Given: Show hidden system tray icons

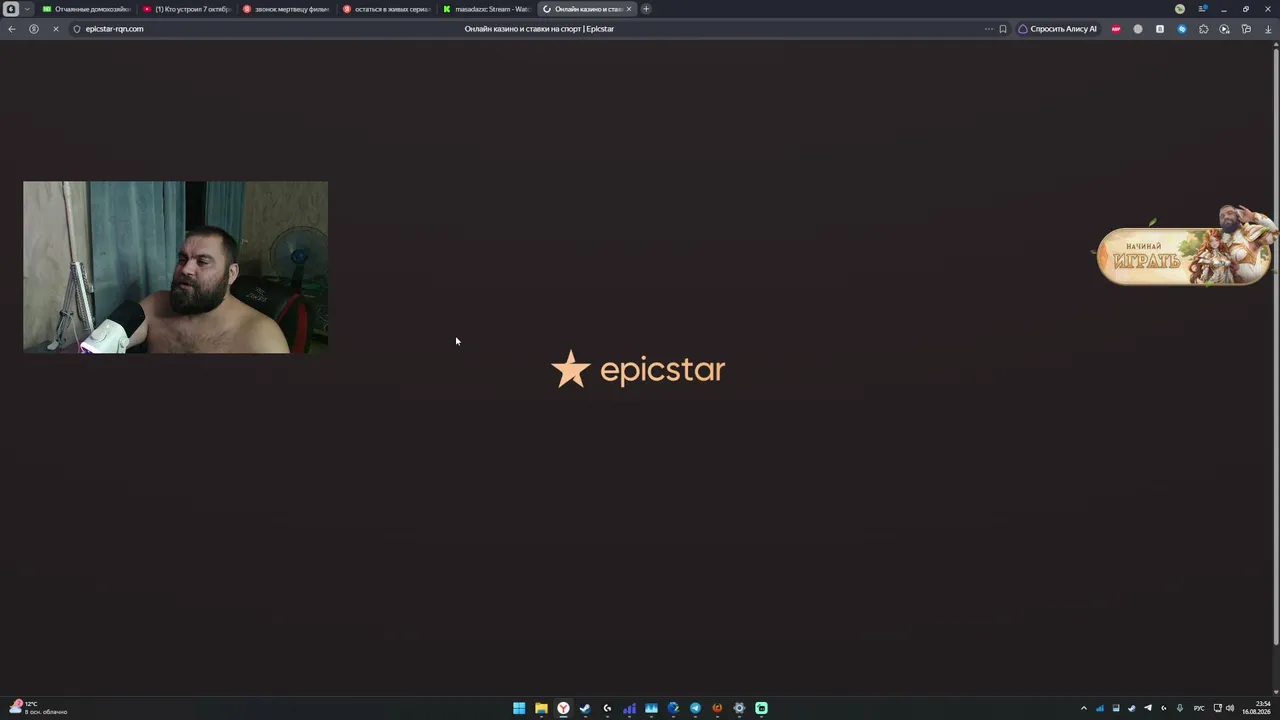Looking at the screenshot, I should [1083, 708].
